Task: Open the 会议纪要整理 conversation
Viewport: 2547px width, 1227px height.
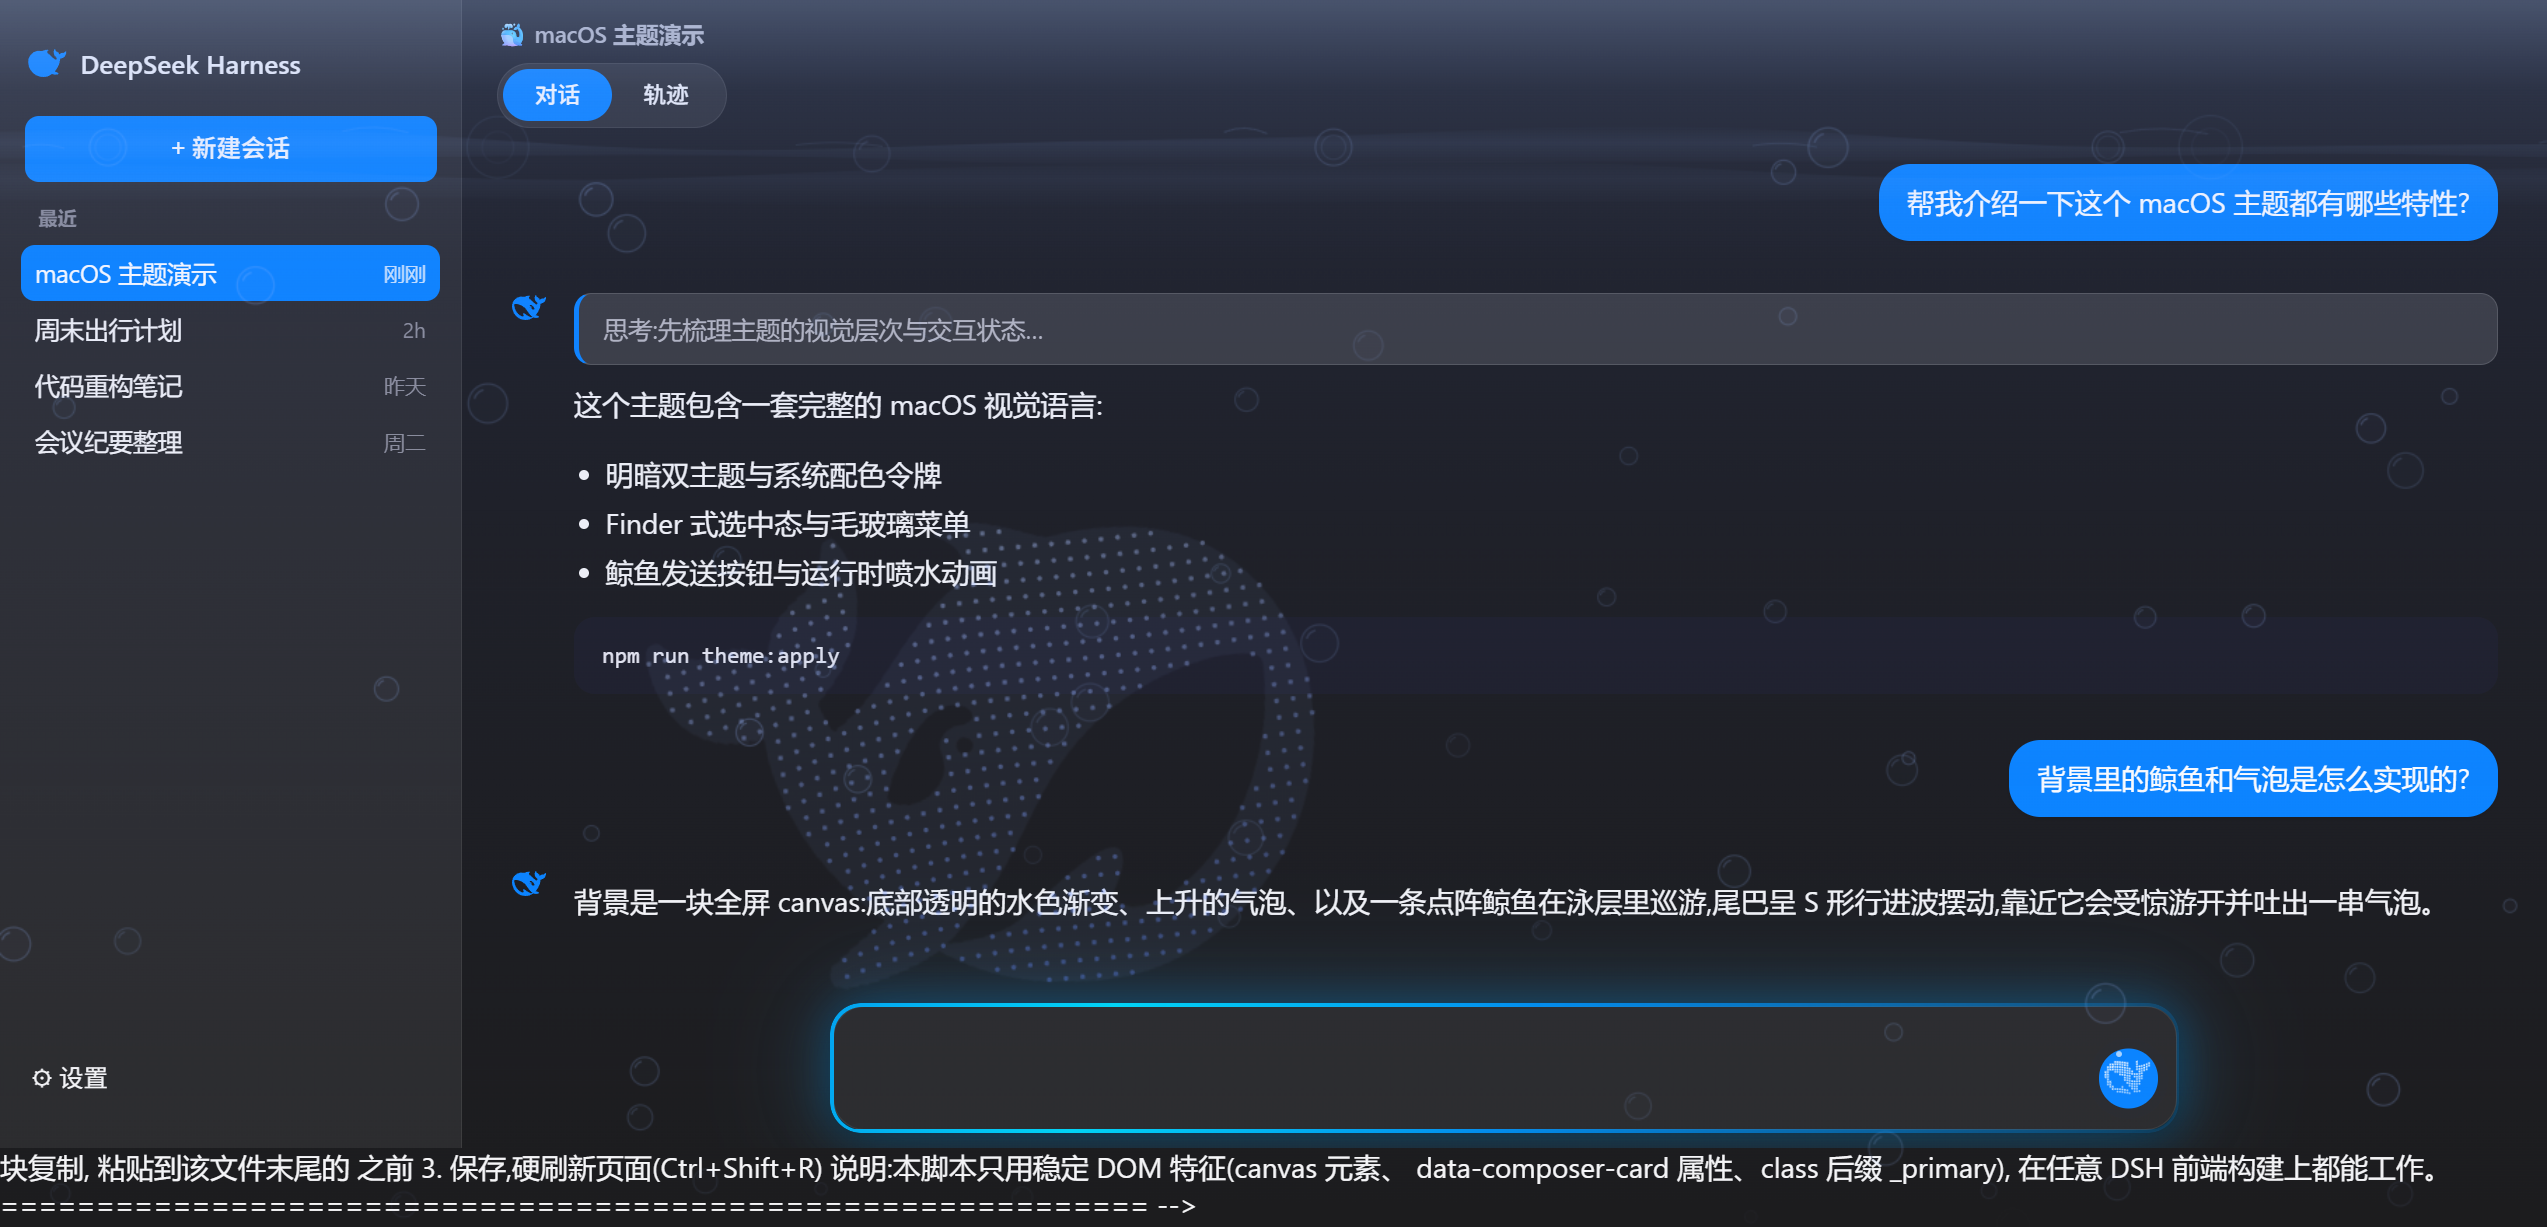Action: (x=230, y=442)
